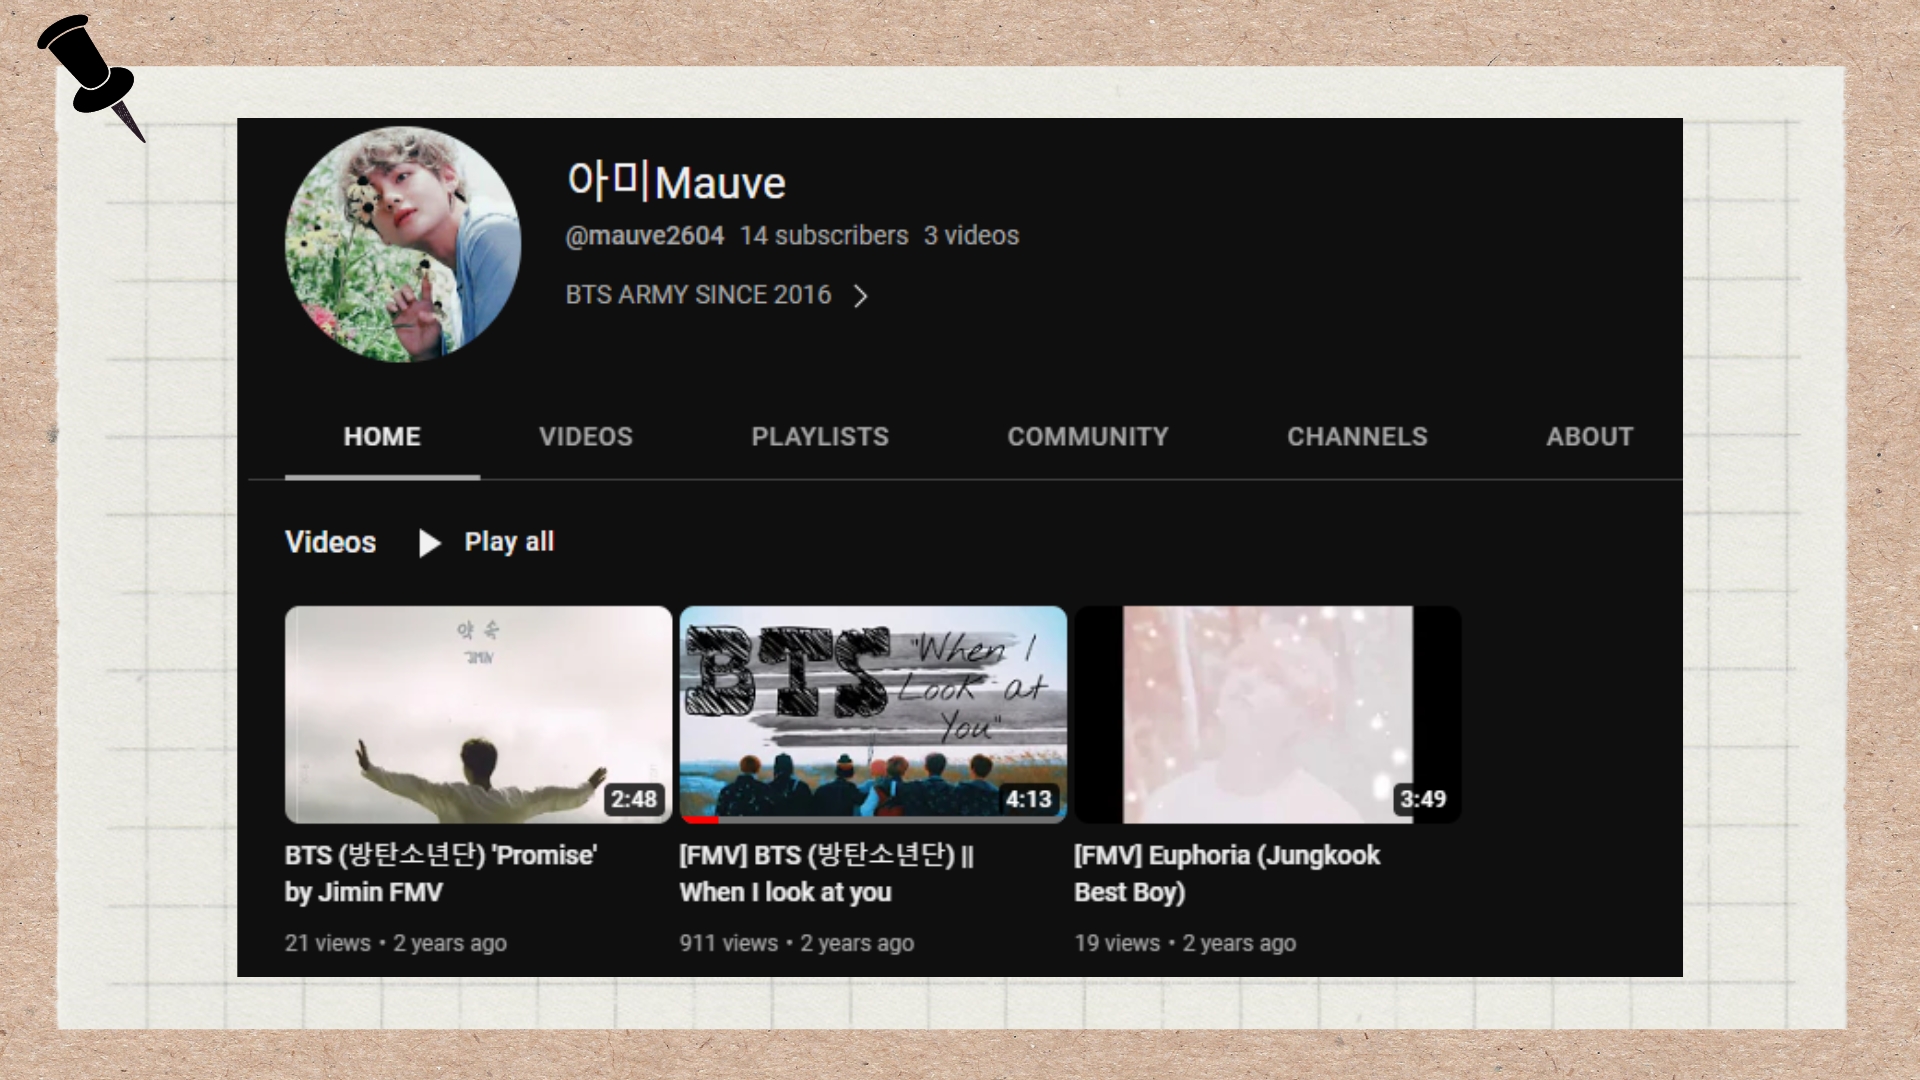Click '911 views • 2 years ago' text

tap(797, 943)
